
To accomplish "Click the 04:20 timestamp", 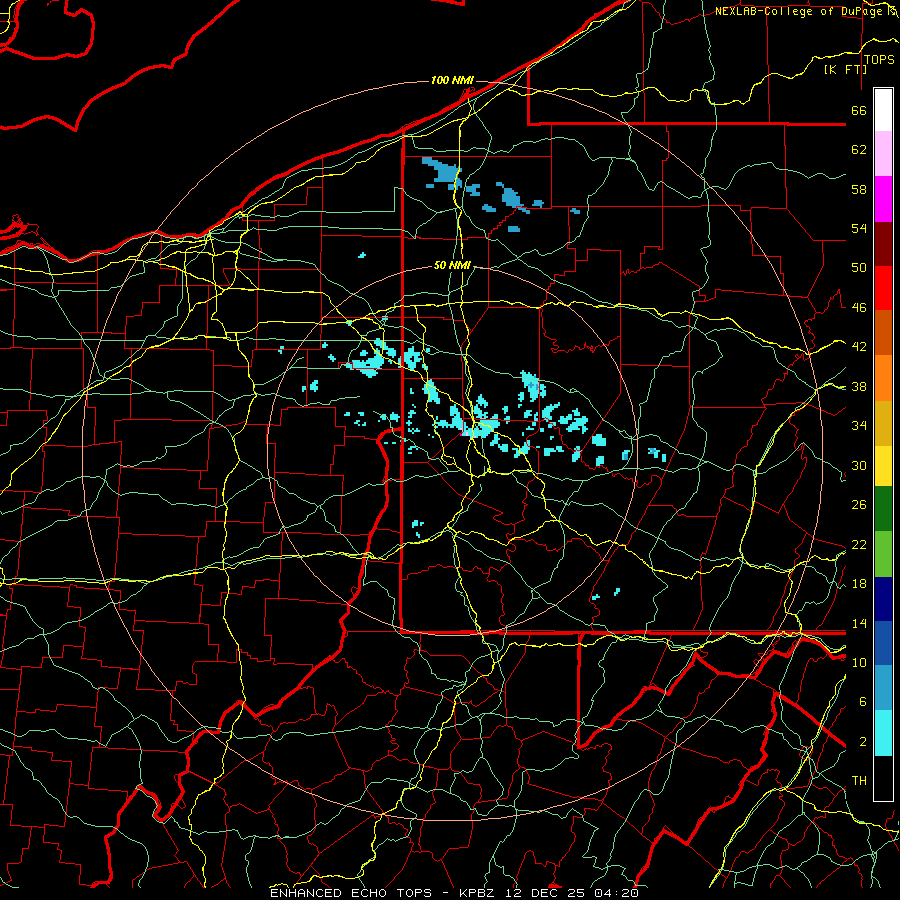I will (616, 893).
